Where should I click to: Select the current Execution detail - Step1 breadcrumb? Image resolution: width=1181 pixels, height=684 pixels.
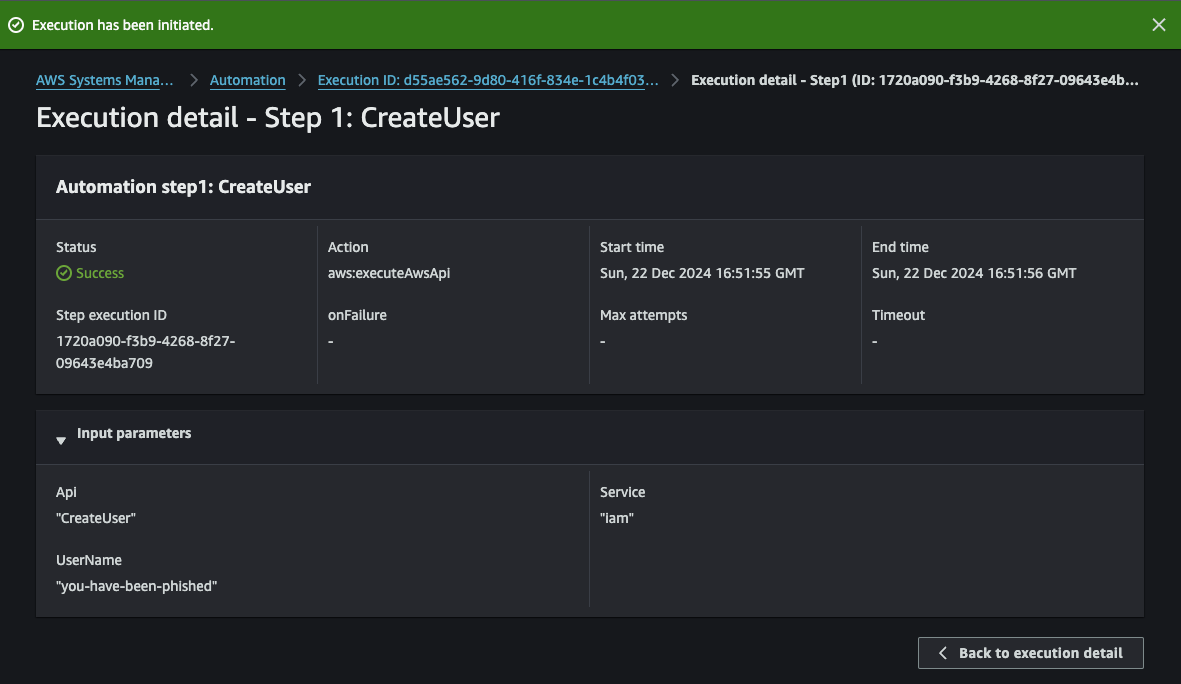point(914,80)
